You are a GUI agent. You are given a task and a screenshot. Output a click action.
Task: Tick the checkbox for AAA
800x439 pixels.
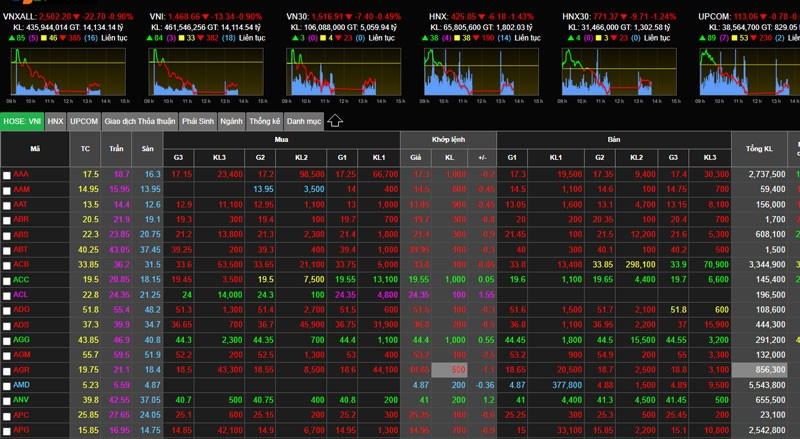click(7, 176)
